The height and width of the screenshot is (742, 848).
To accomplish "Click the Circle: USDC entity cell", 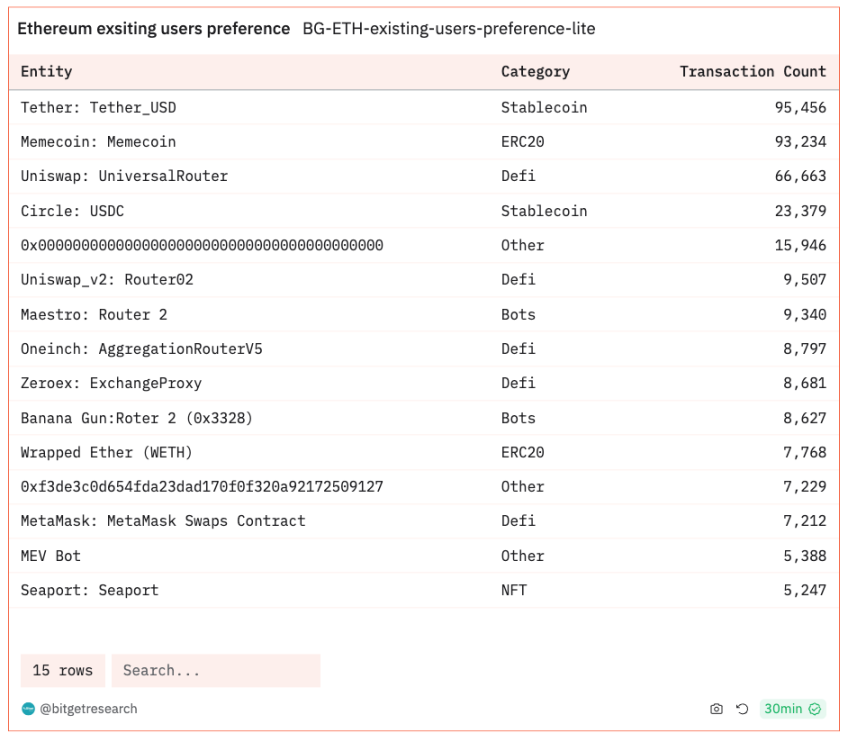I will (x=72, y=211).
